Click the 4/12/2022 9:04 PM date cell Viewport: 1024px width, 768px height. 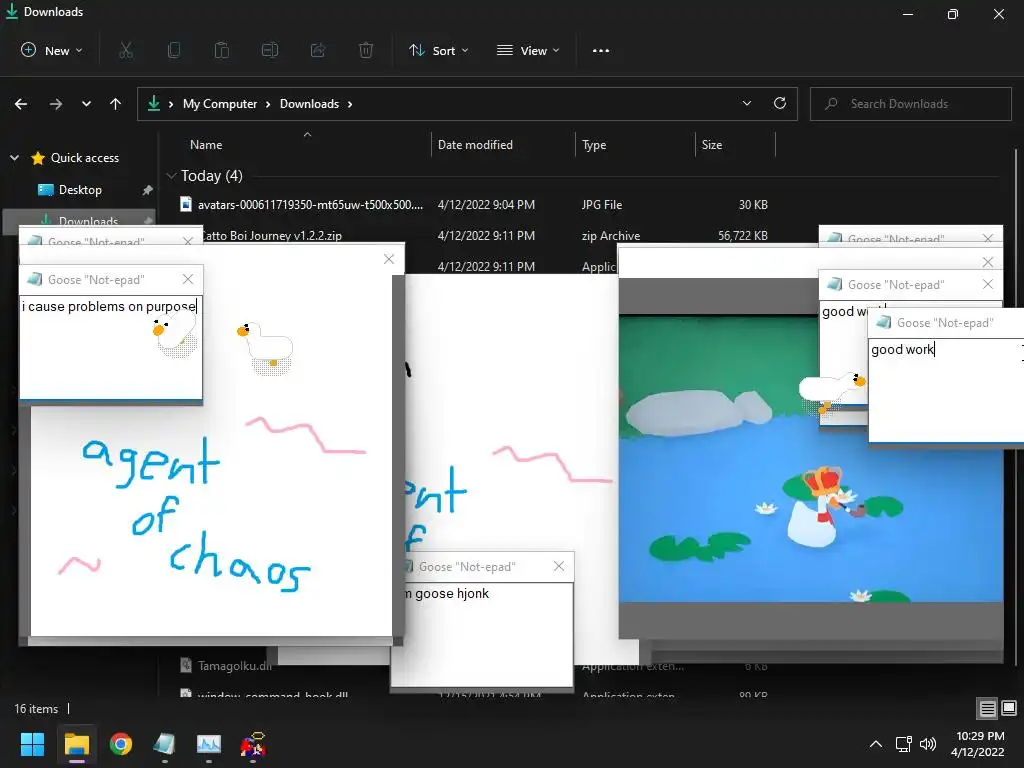486,204
